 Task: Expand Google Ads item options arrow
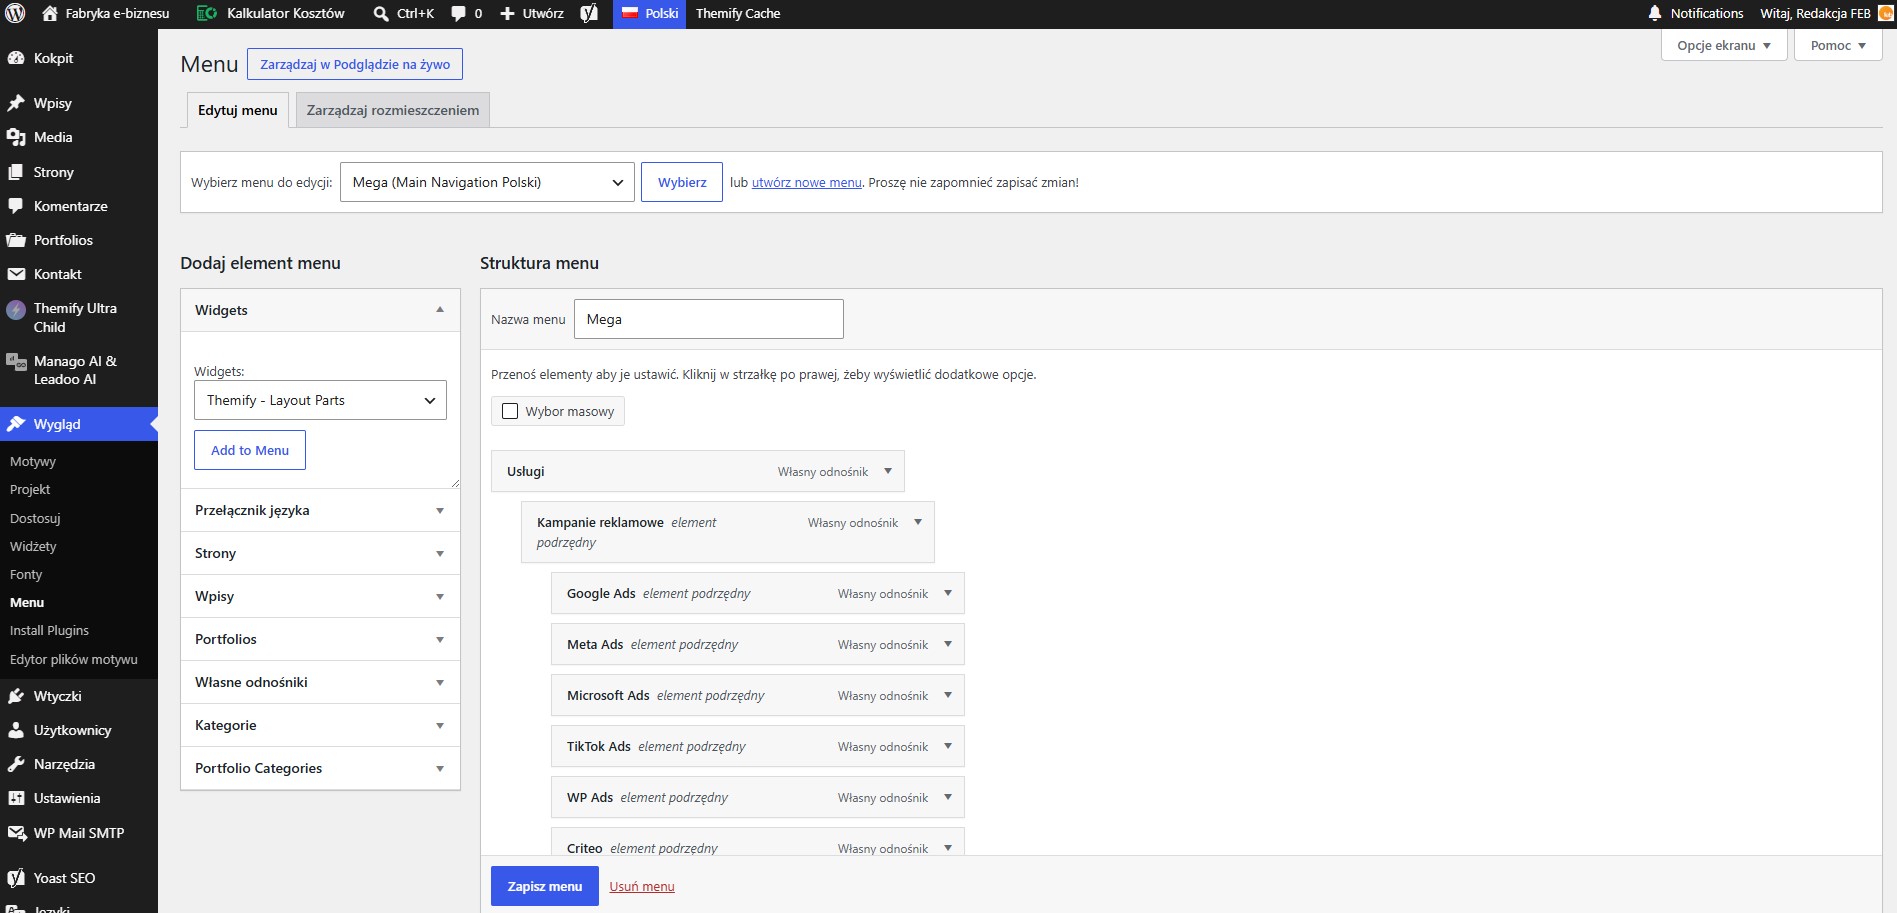pos(948,593)
